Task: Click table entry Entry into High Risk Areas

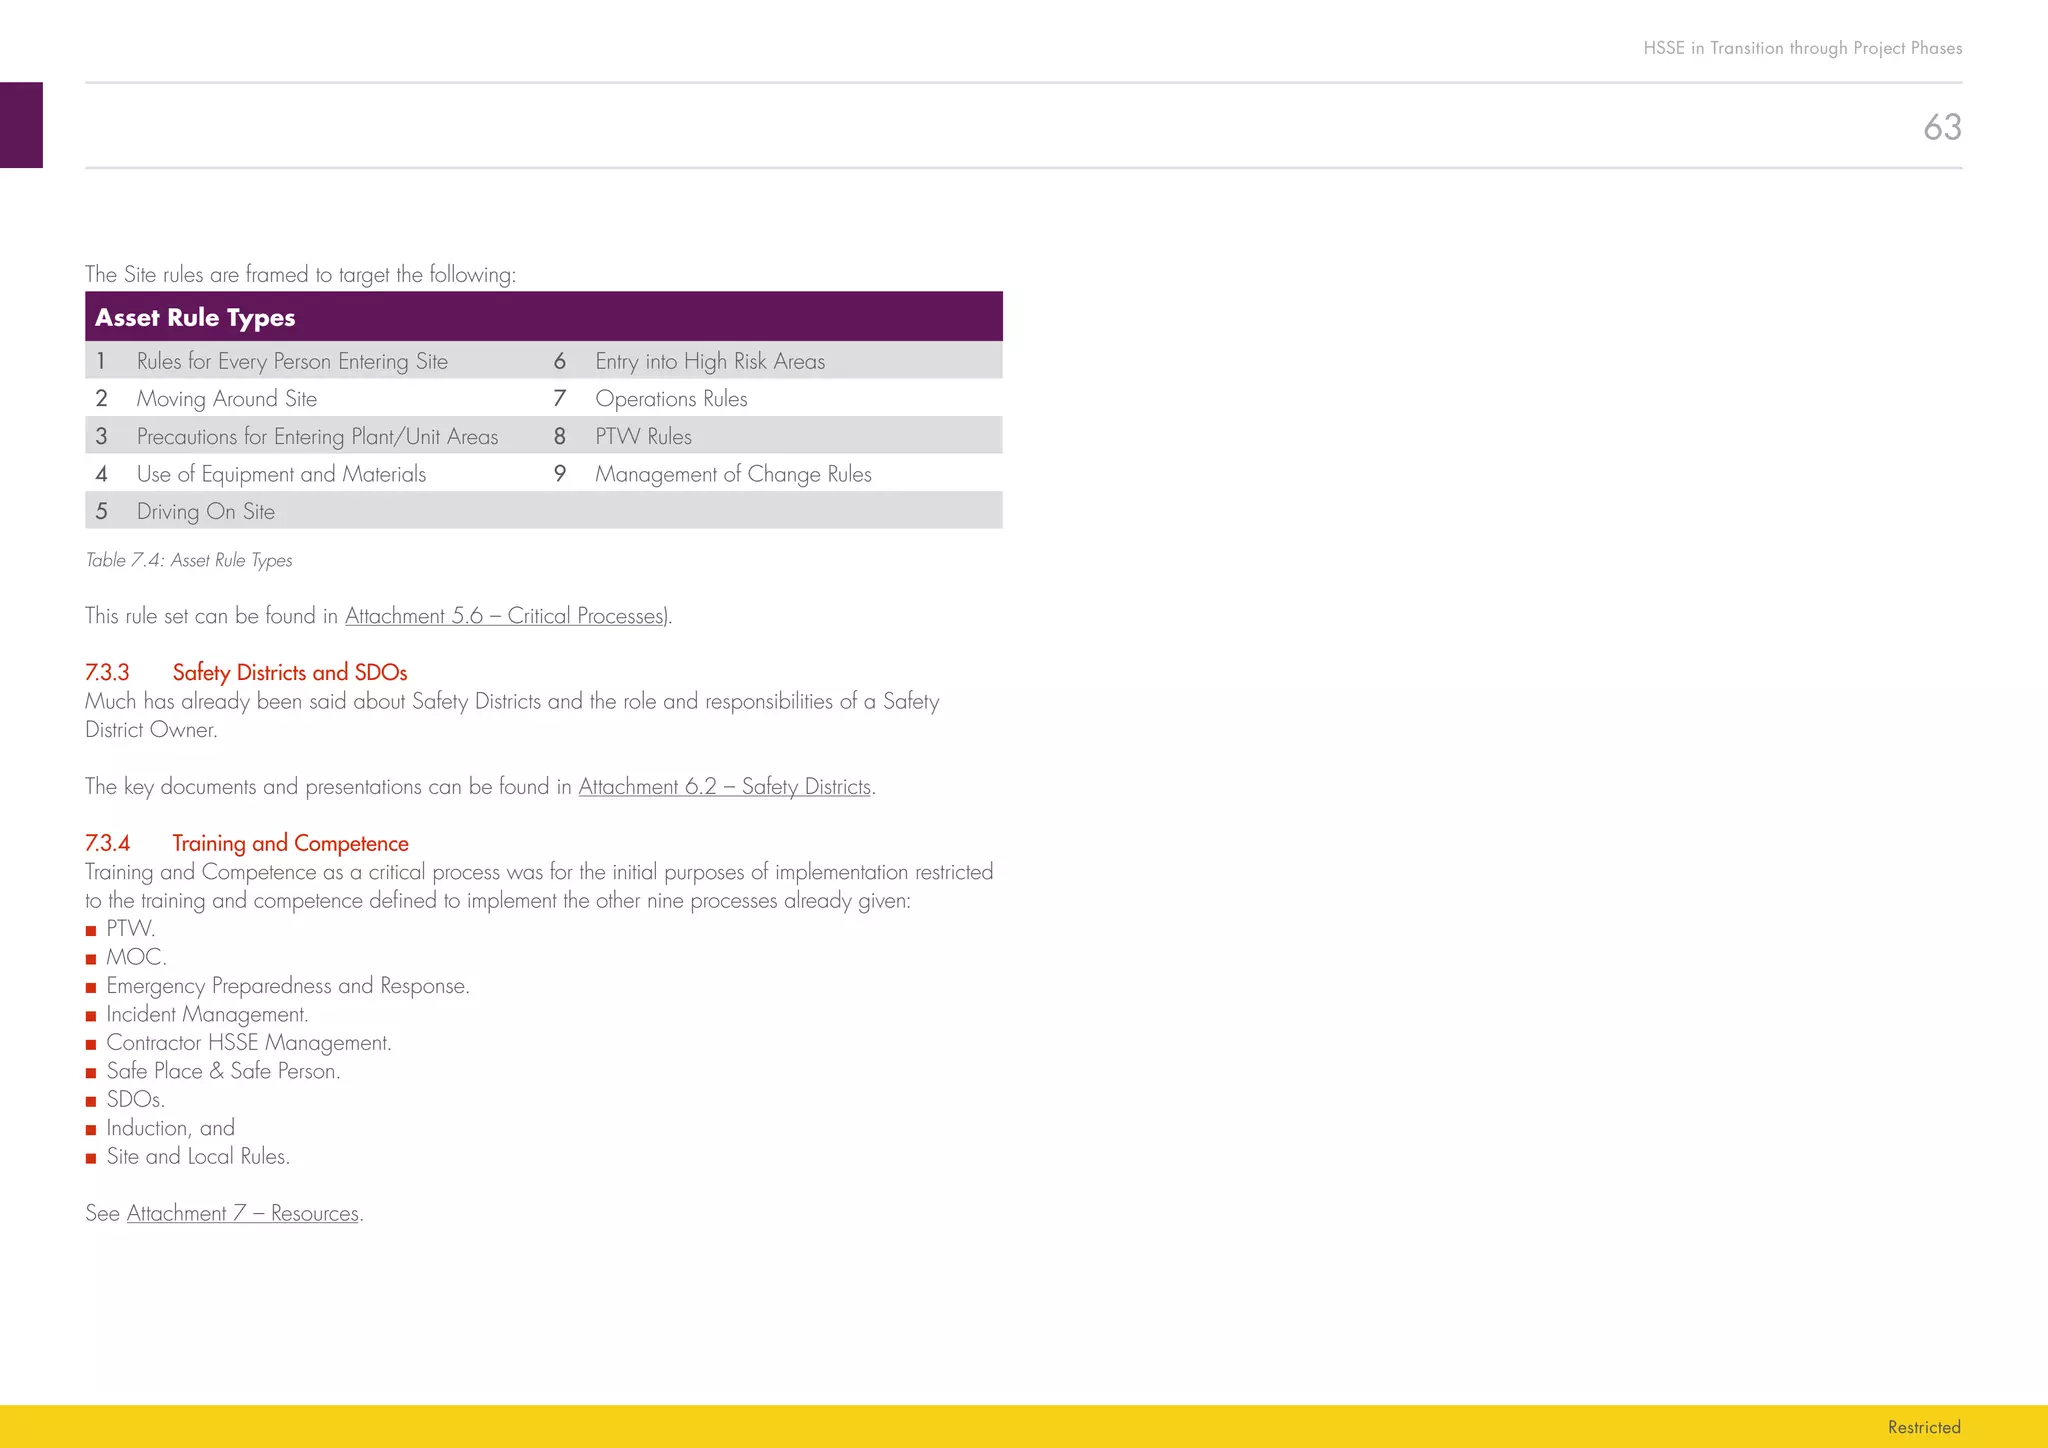Action: tap(710, 361)
